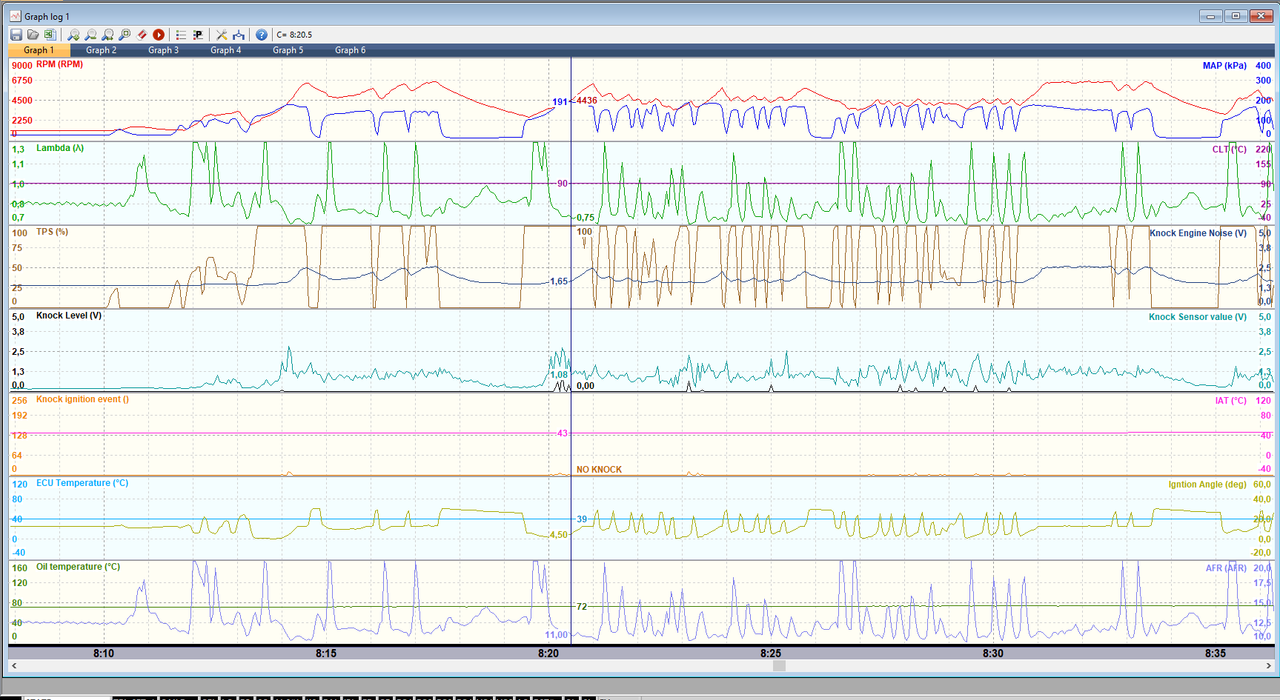1280x700 pixels.
Task: Click the 72 oil temperature cursor value
Action: click(582, 607)
